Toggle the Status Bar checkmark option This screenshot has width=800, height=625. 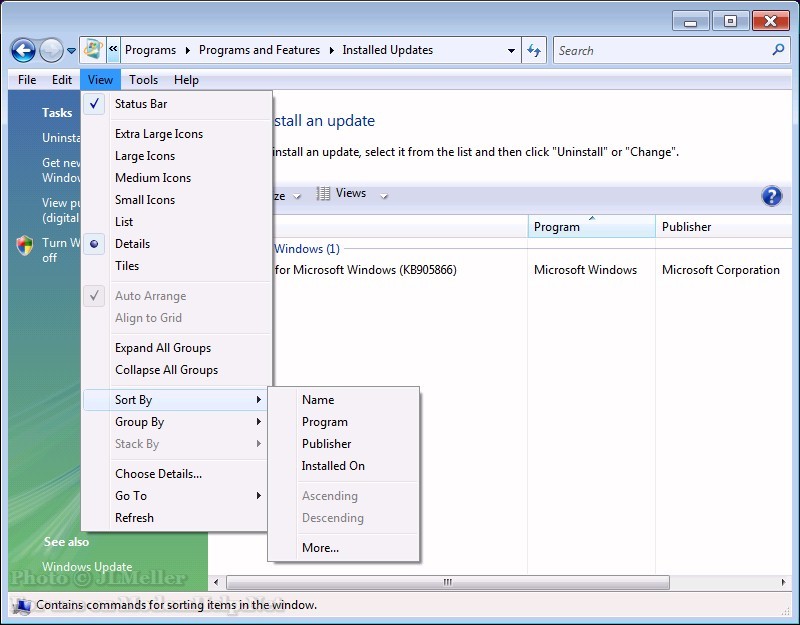(141, 104)
